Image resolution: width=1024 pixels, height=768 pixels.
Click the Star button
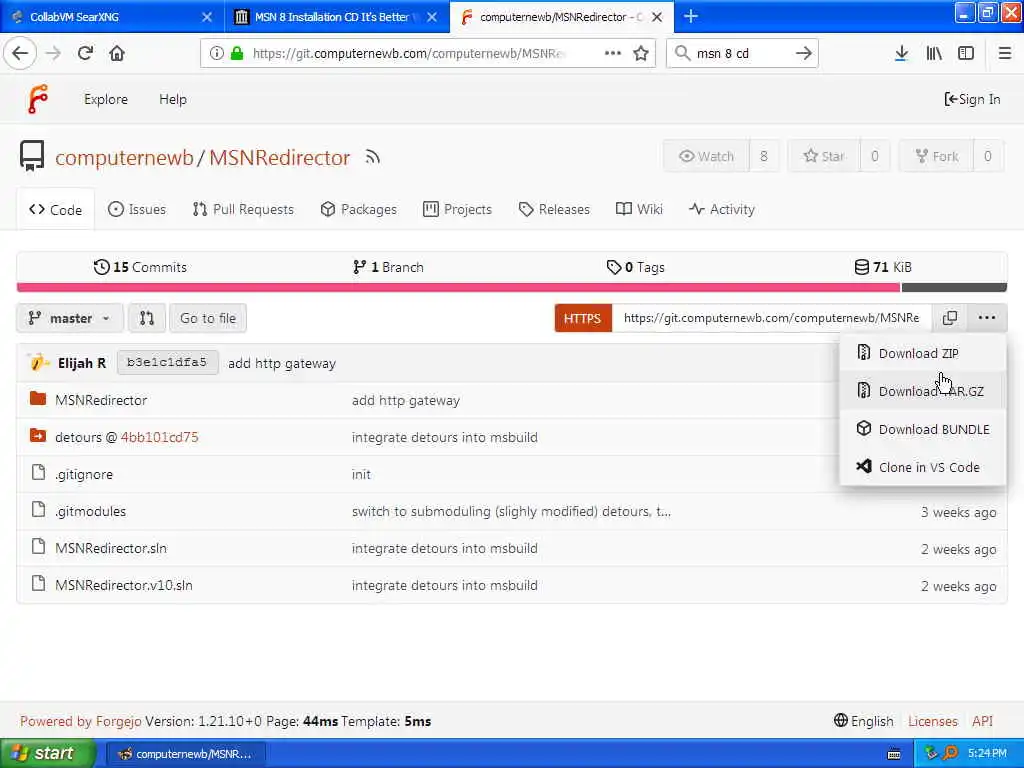[824, 156]
